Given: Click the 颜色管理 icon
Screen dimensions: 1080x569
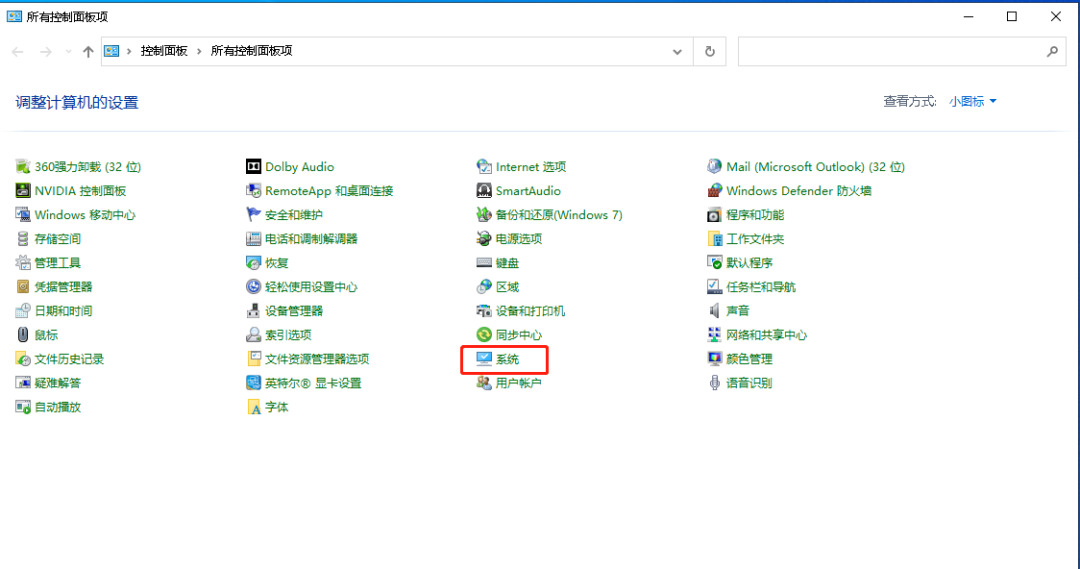Looking at the screenshot, I should coord(714,359).
